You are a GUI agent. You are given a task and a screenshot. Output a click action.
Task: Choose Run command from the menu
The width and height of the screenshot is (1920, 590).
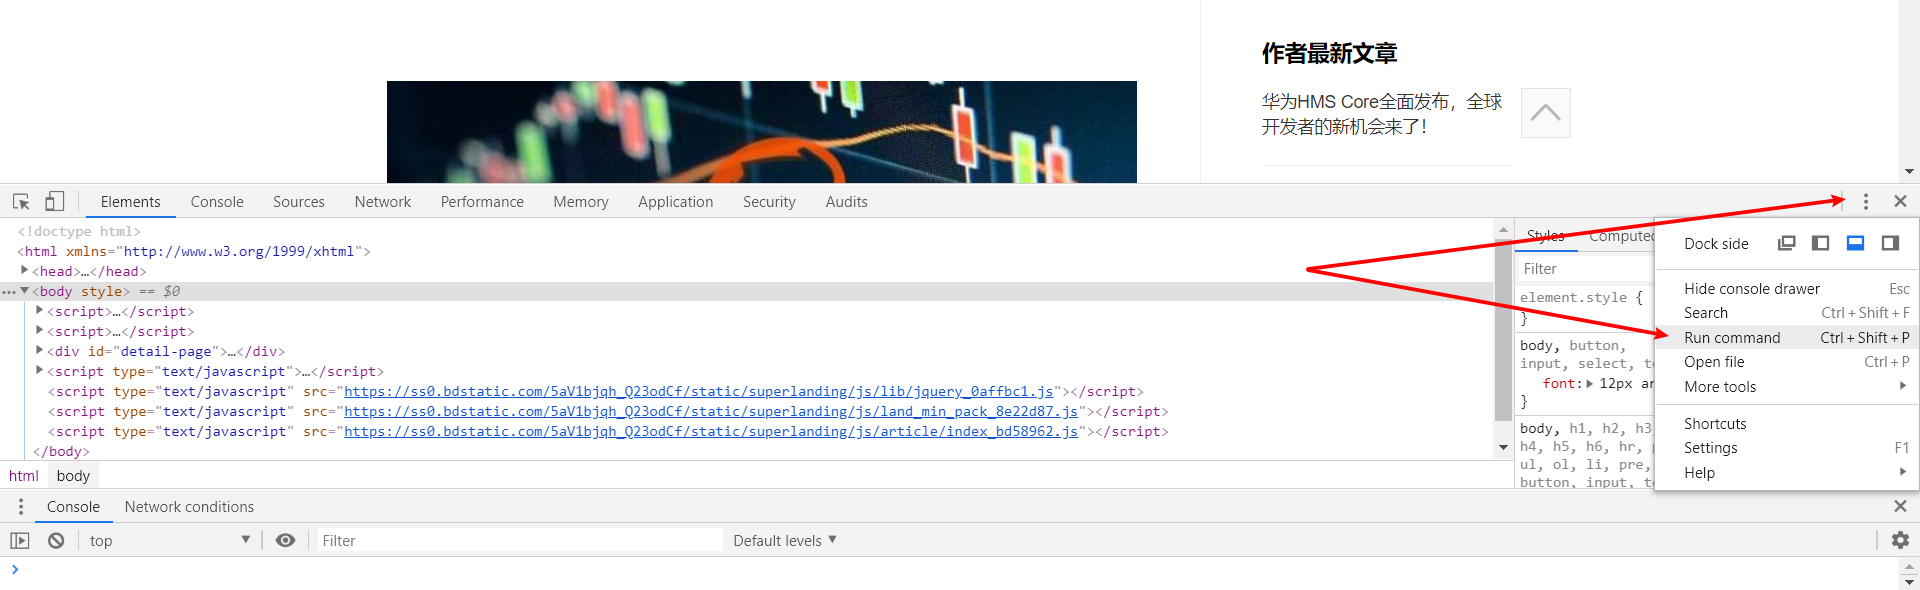1787,338
